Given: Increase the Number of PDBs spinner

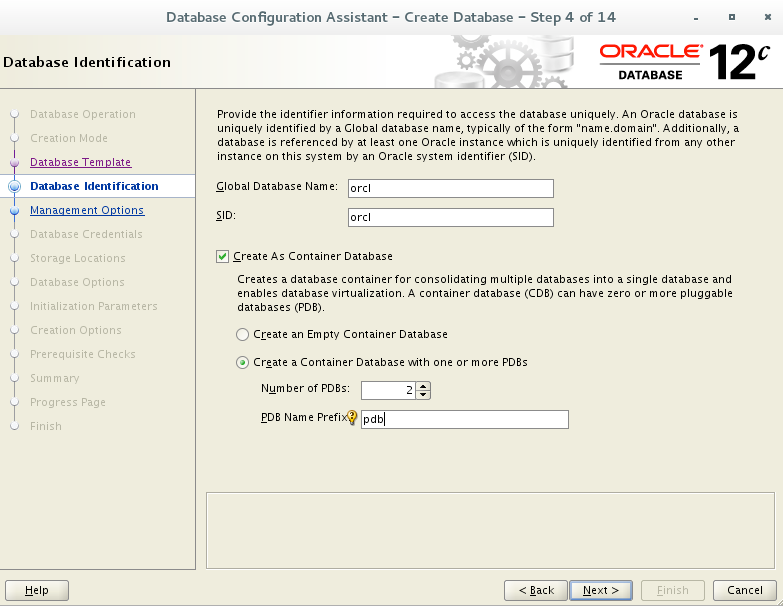Looking at the screenshot, I should tap(423, 386).
